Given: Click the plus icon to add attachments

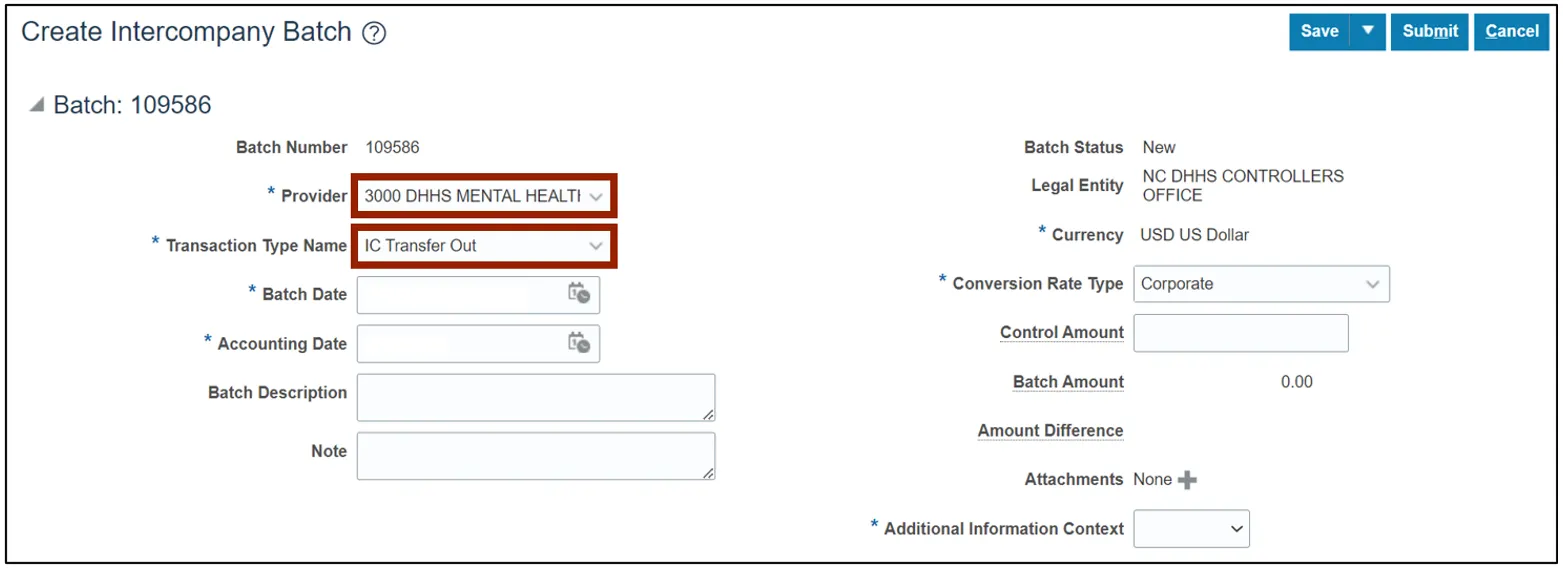Looking at the screenshot, I should (x=1187, y=480).
